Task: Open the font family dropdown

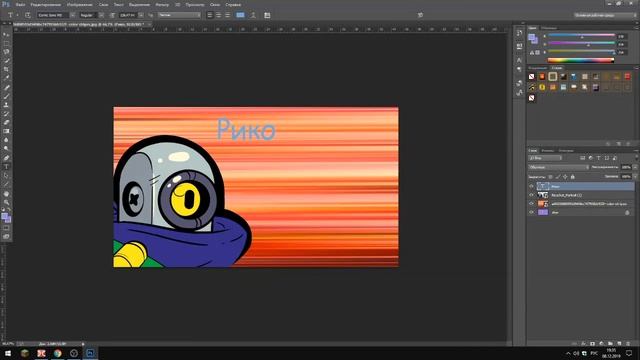Action: pos(72,15)
